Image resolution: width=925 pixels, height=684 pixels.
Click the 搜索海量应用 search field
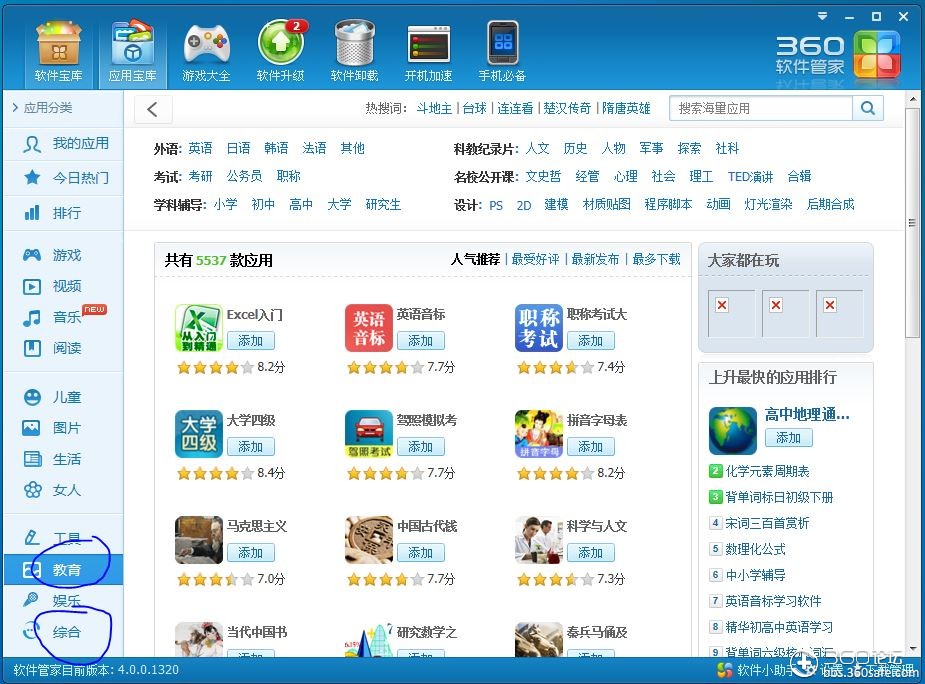762,108
